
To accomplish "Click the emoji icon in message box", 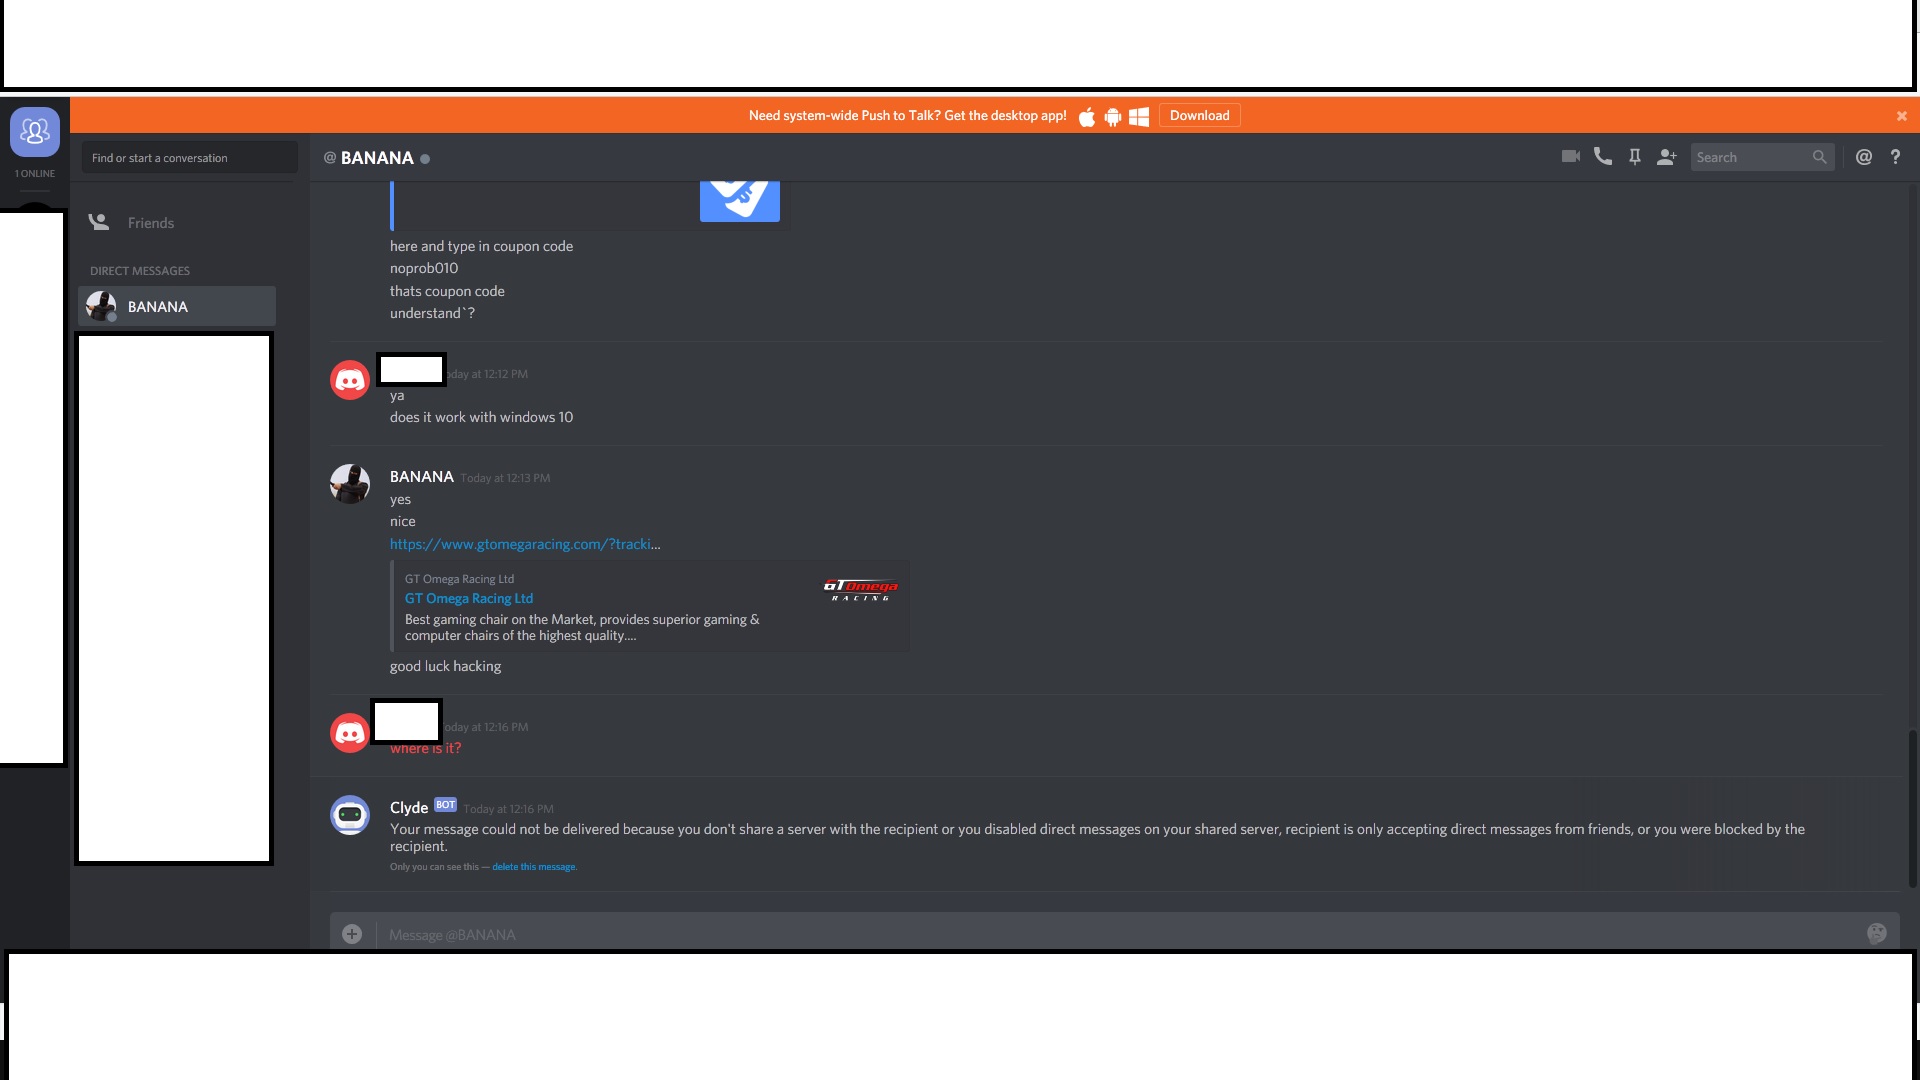I will tap(1876, 932).
